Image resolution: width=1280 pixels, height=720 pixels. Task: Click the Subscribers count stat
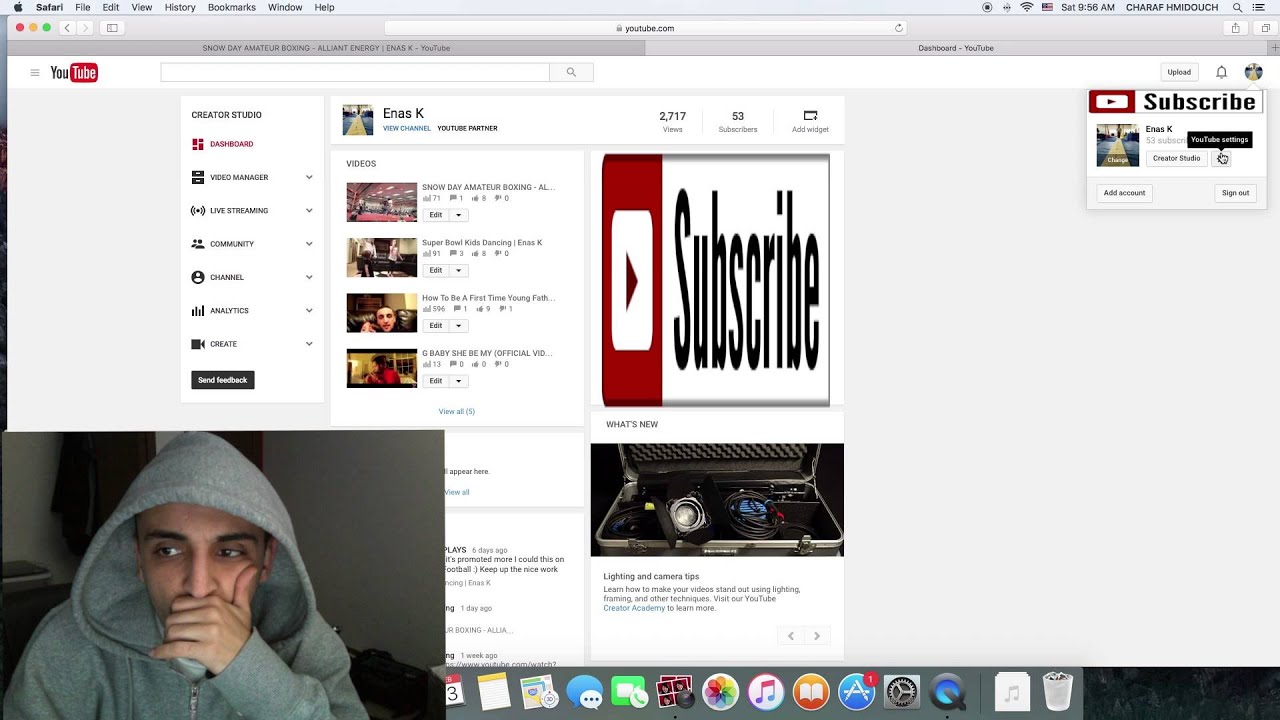pyautogui.click(x=738, y=121)
